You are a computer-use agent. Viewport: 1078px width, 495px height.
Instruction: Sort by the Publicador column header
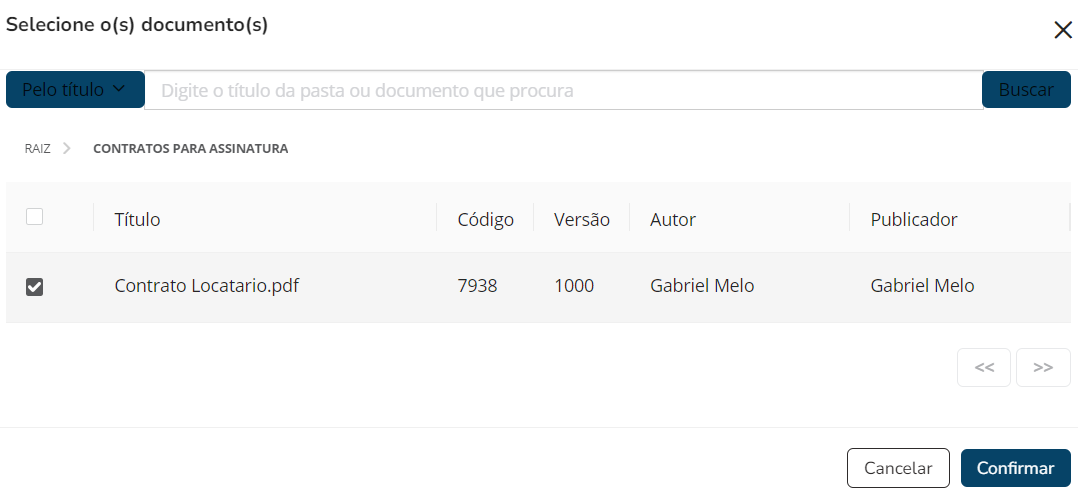[x=914, y=219]
